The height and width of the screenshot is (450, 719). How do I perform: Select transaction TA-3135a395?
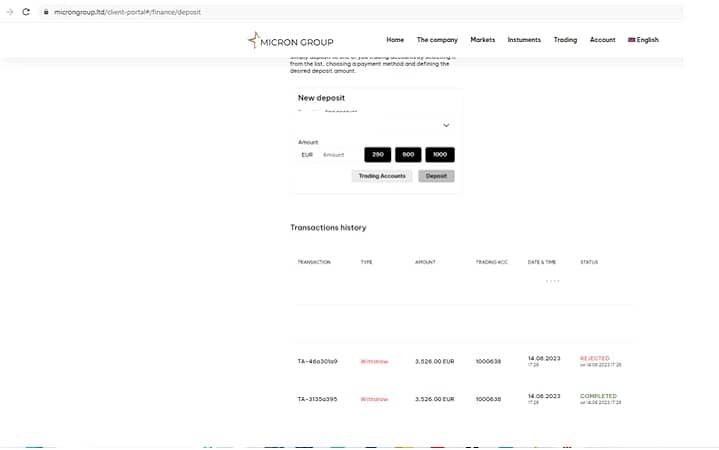click(x=317, y=399)
